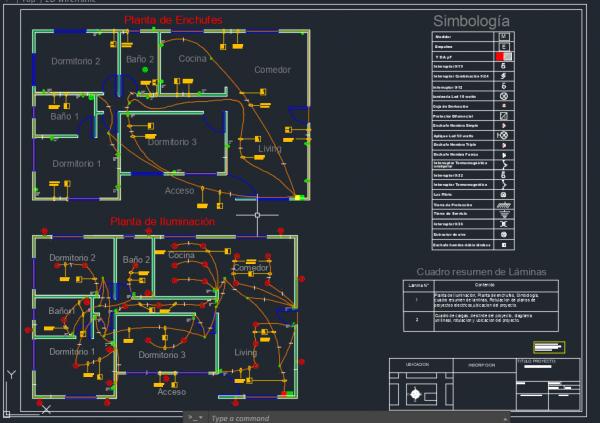Image resolution: width=600 pixels, height=423 pixels.
Task: Click 'Comedor' label in Planta de Enchufes
Action: point(272,70)
